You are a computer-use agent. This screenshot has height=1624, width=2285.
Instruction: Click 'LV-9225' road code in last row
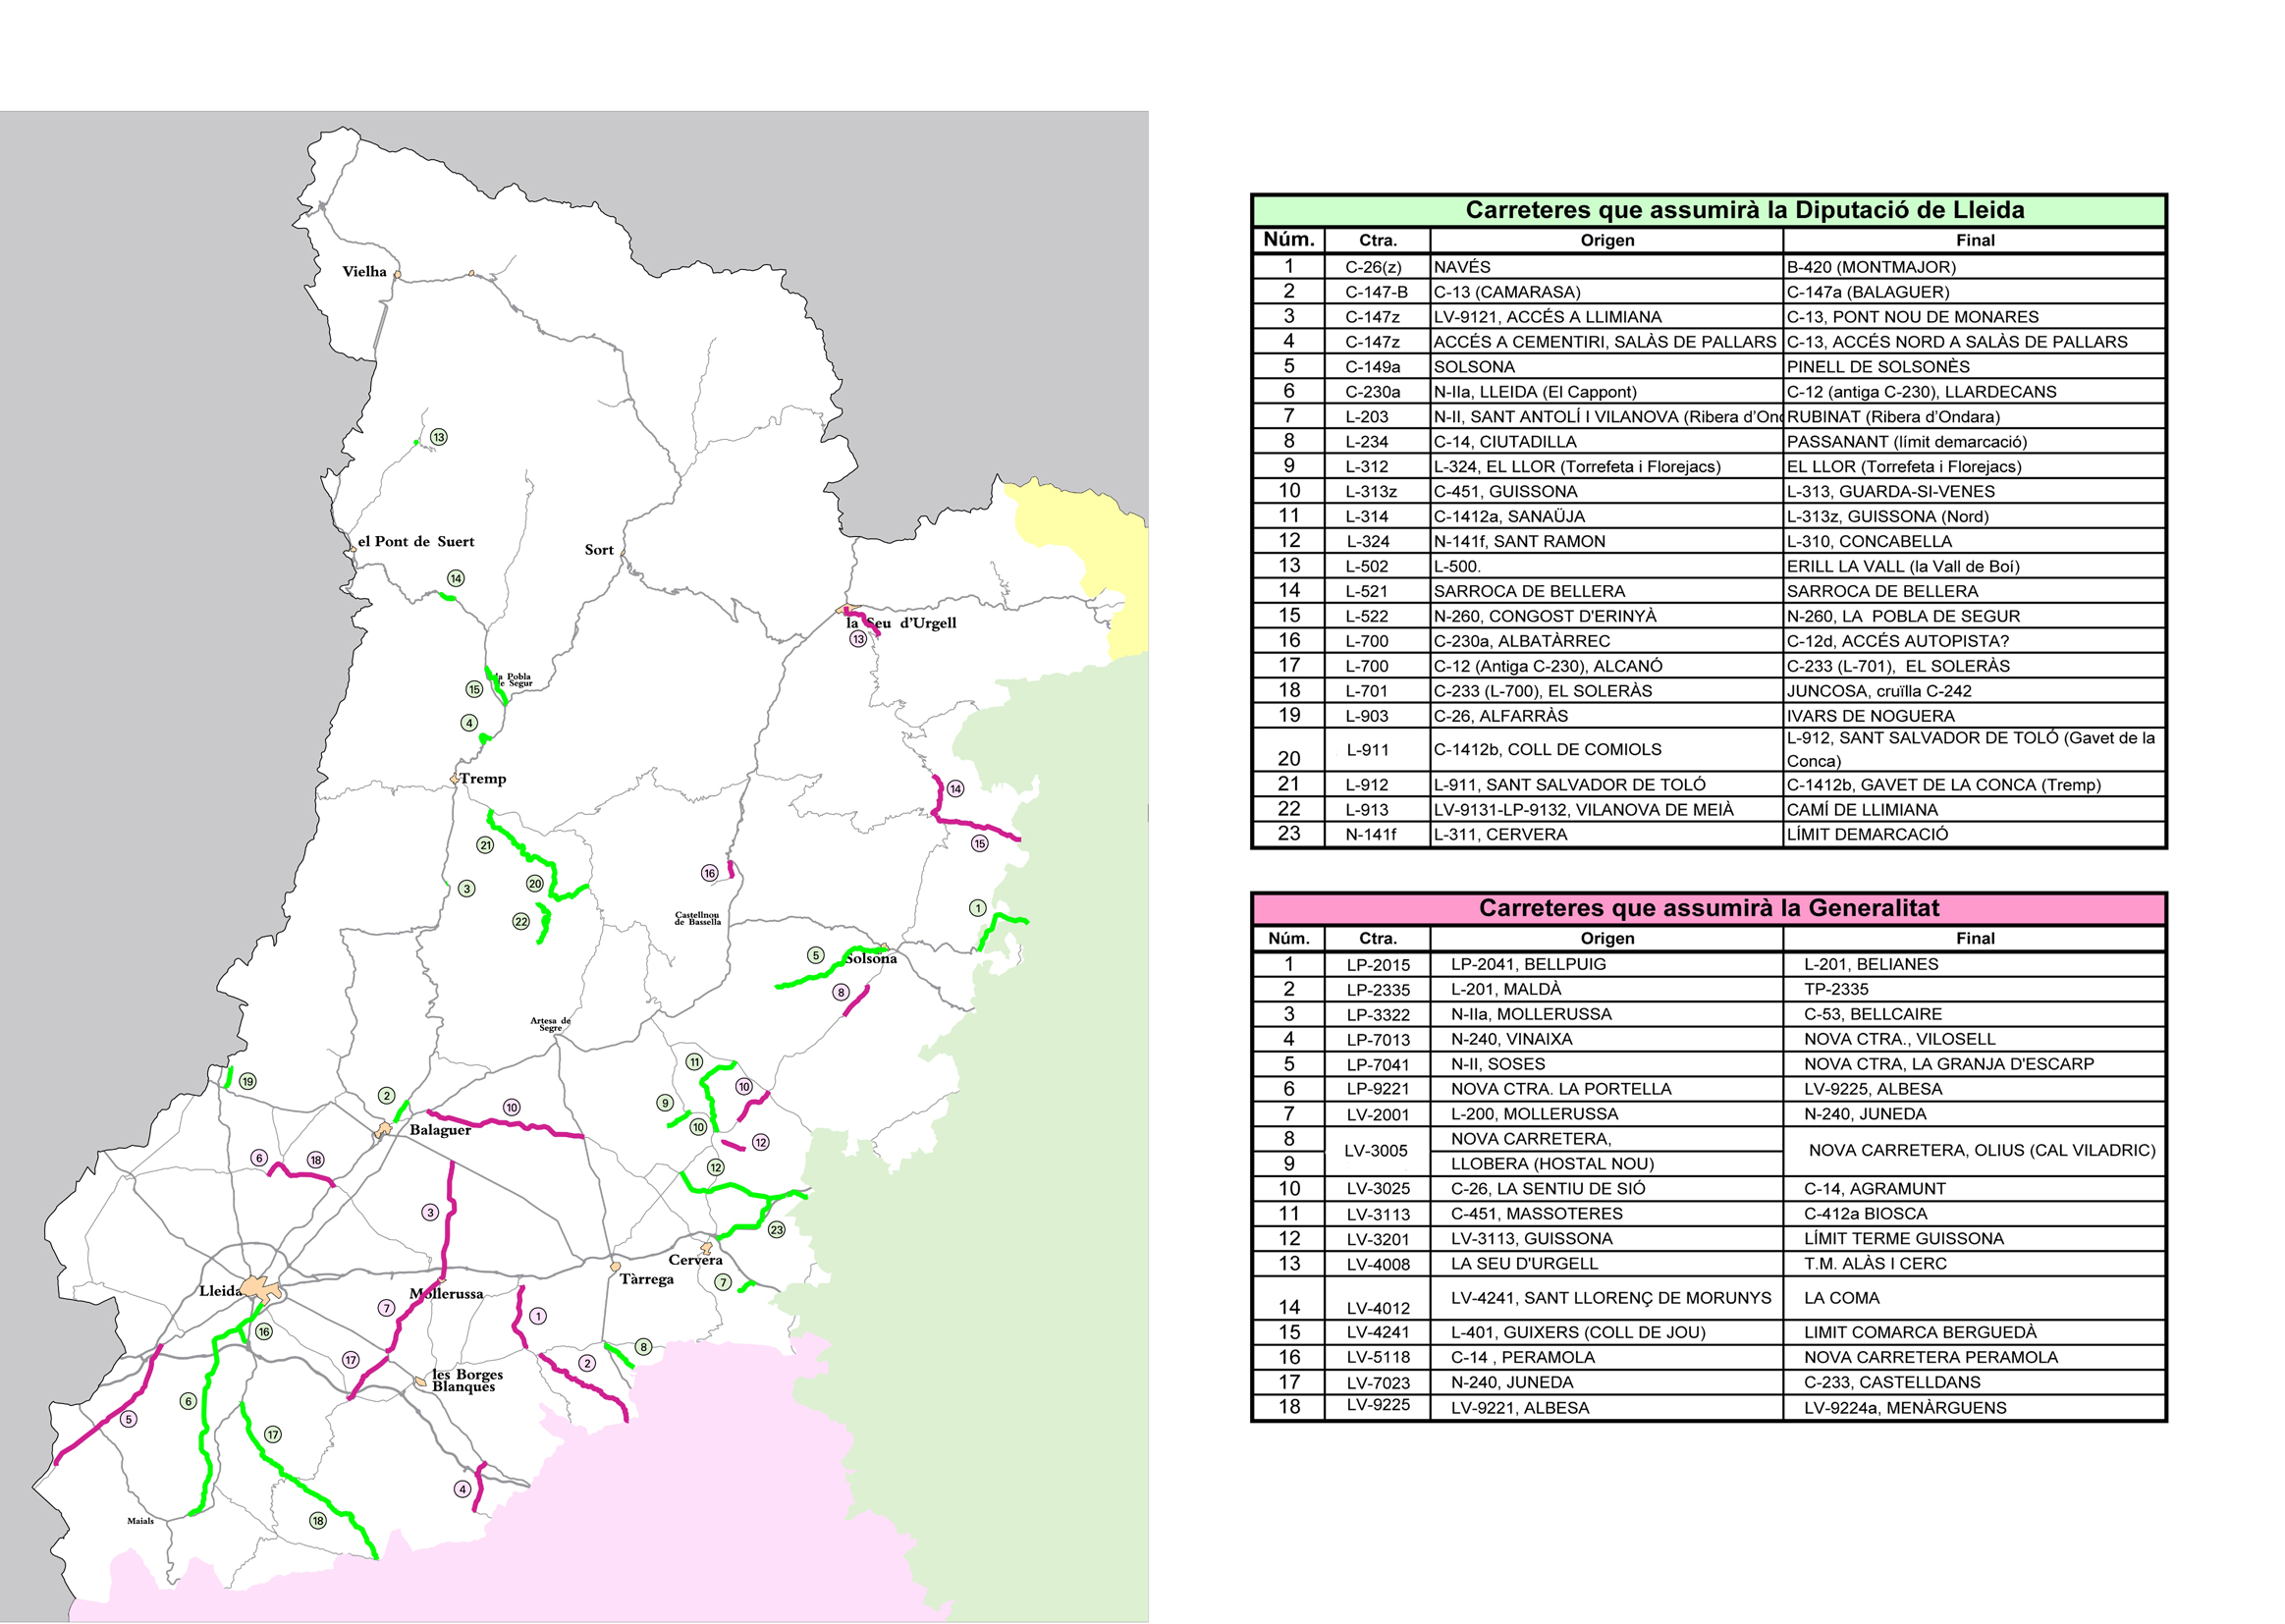1377,1405
